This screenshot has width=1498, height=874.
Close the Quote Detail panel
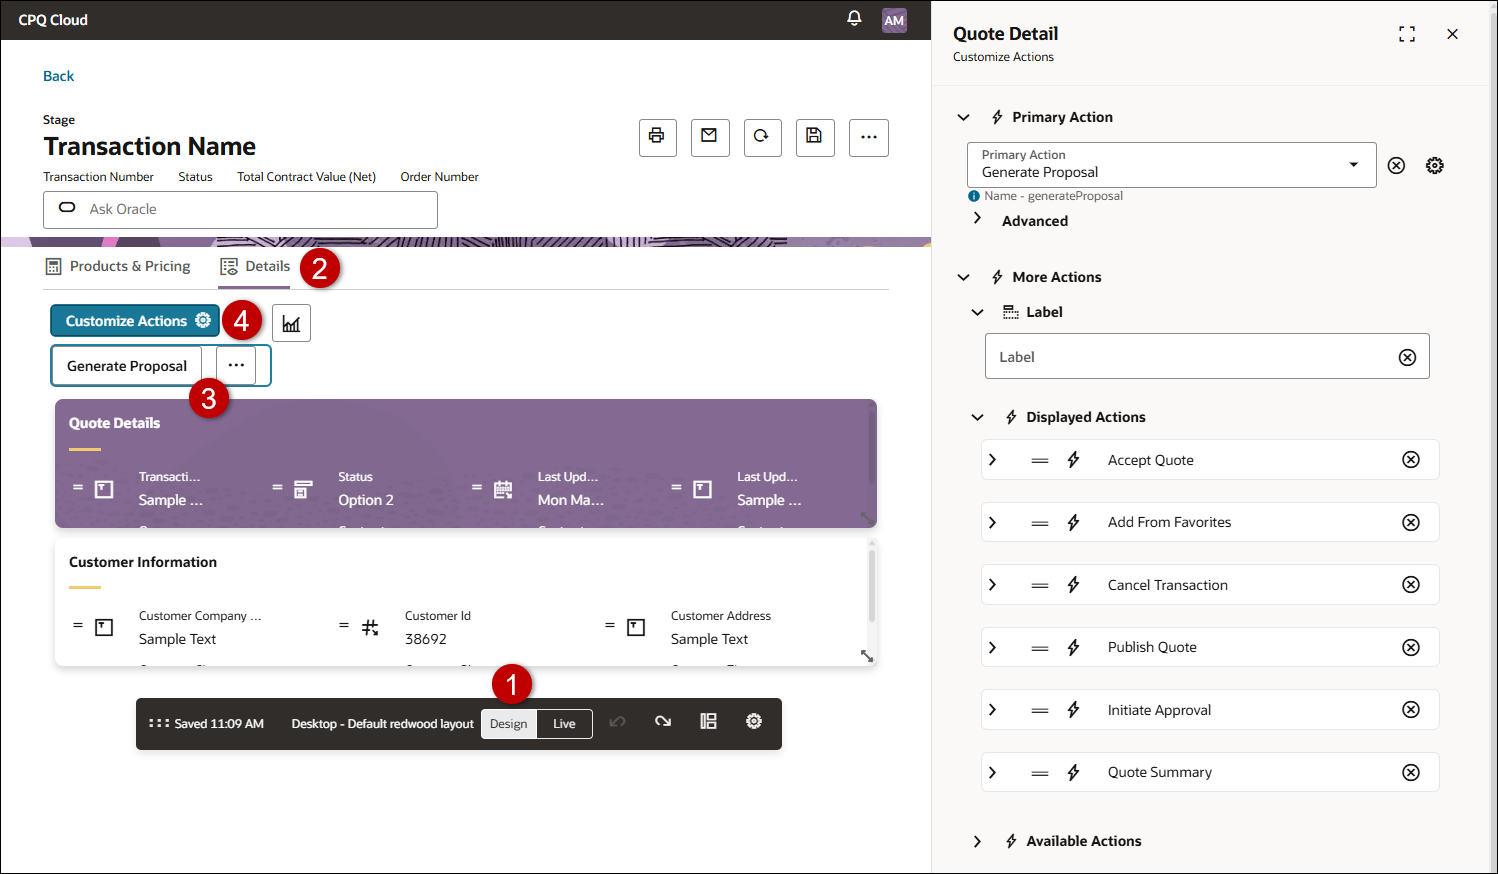[x=1452, y=34]
